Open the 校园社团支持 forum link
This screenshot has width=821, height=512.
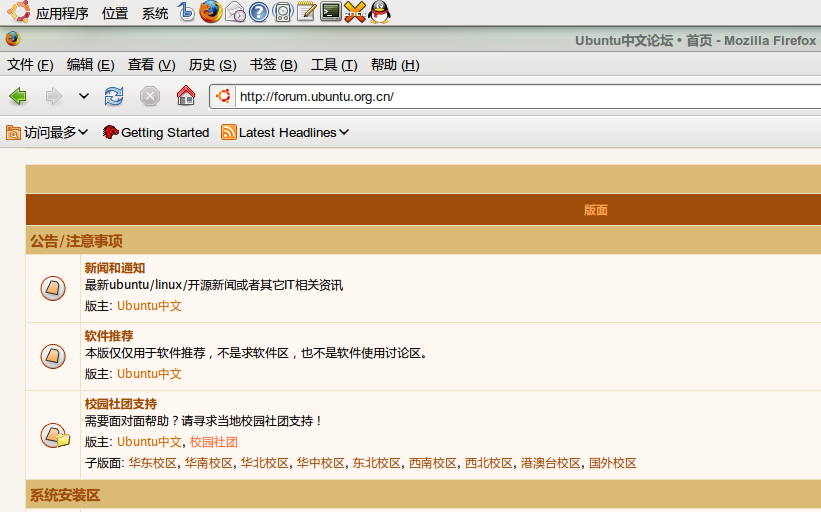pyautogui.click(x=121, y=404)
